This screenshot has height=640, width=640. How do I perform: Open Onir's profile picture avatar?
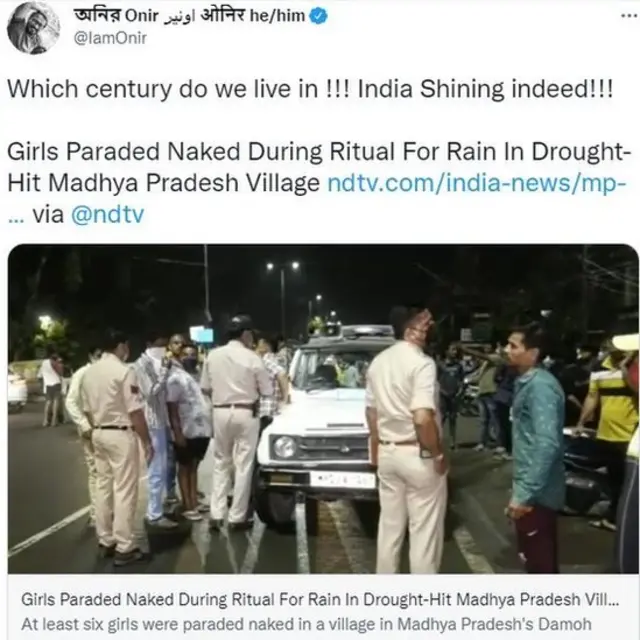(34, 29)
